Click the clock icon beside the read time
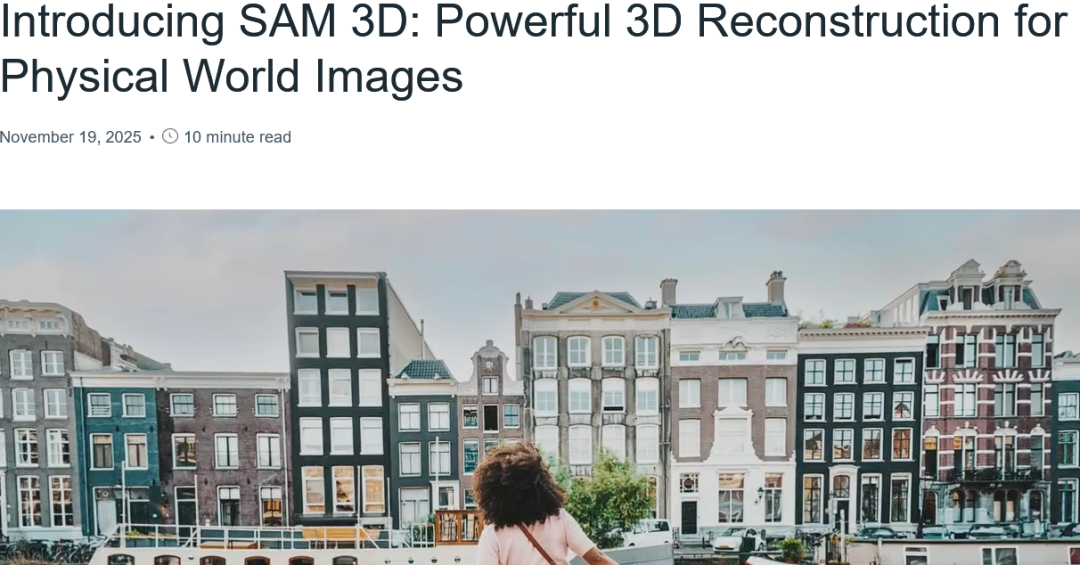Image resolution: width=1080 pixels, height=565 pixels. (170, 136)
